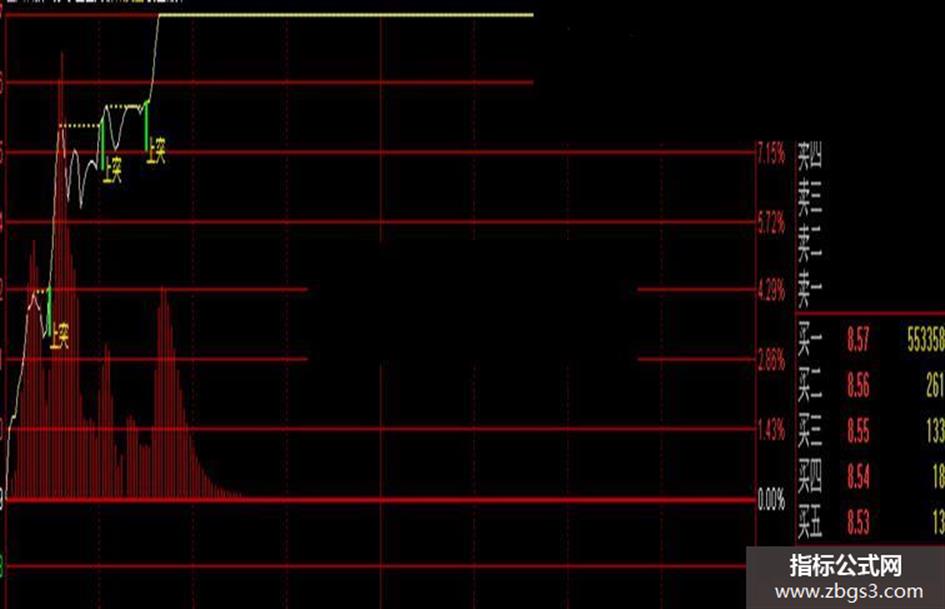Select the 买三 order book row label
Screen dimensions: 945x609
(809, 431)
